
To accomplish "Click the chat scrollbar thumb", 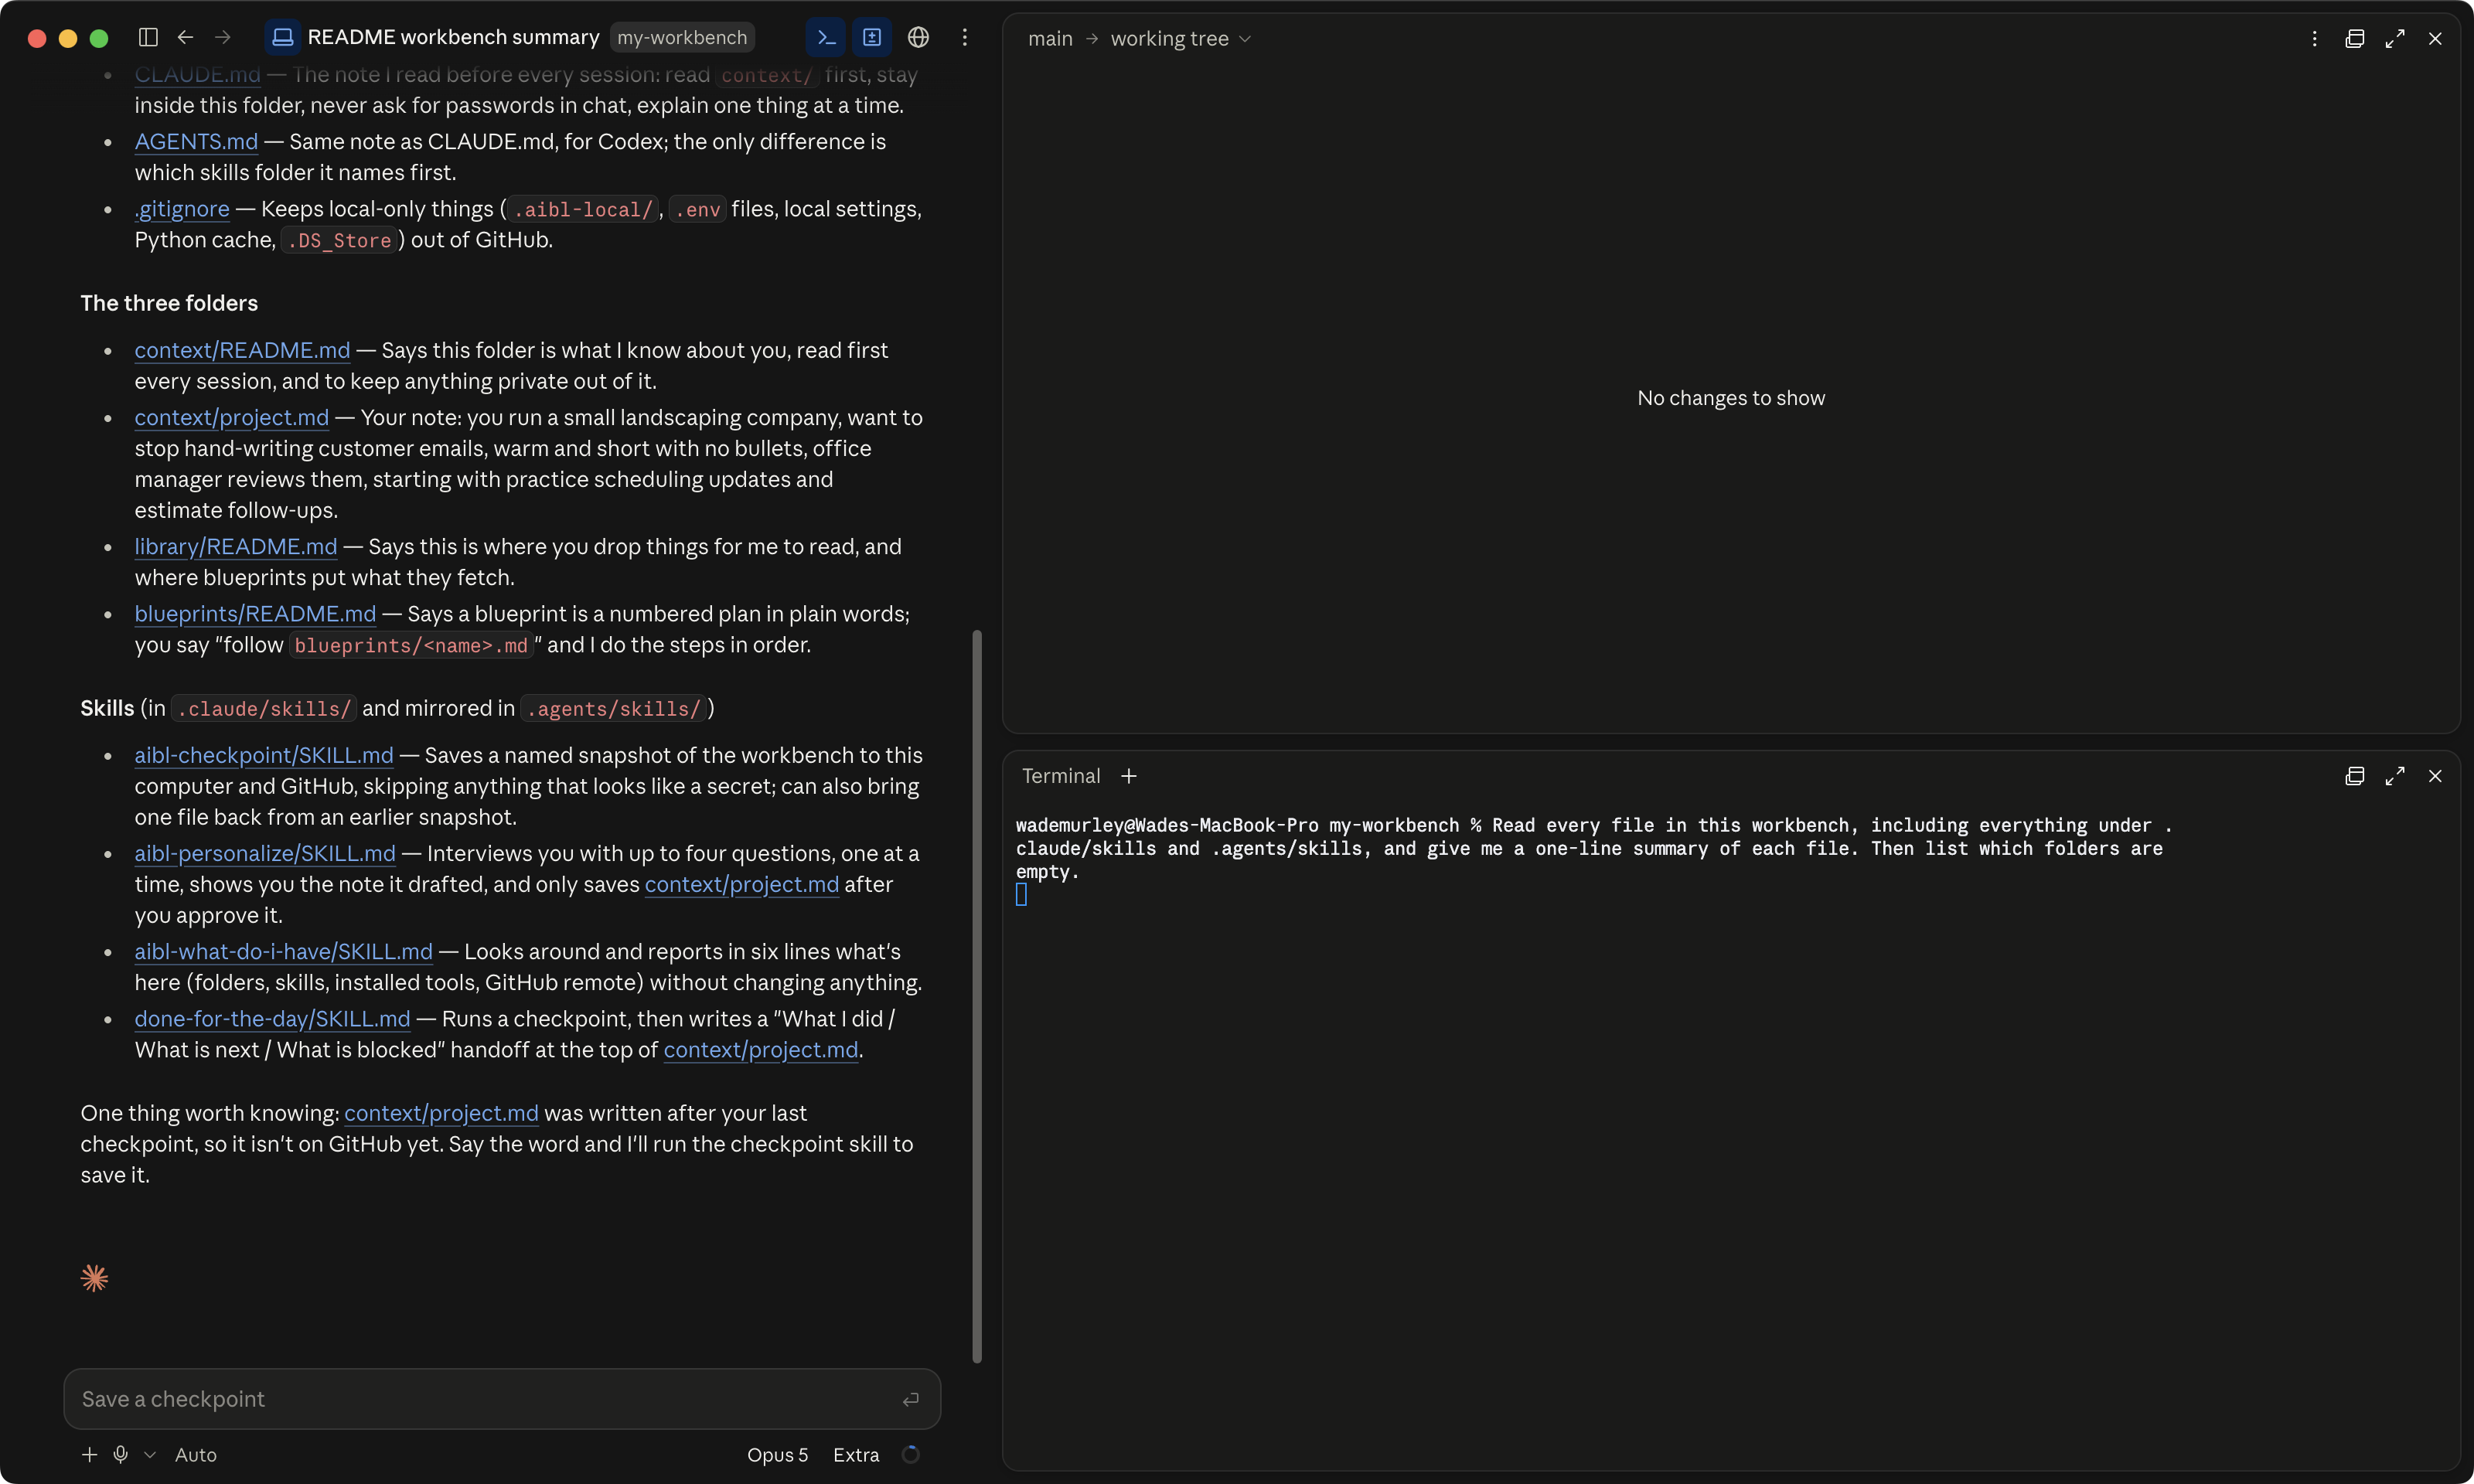I will coord(977,996).
